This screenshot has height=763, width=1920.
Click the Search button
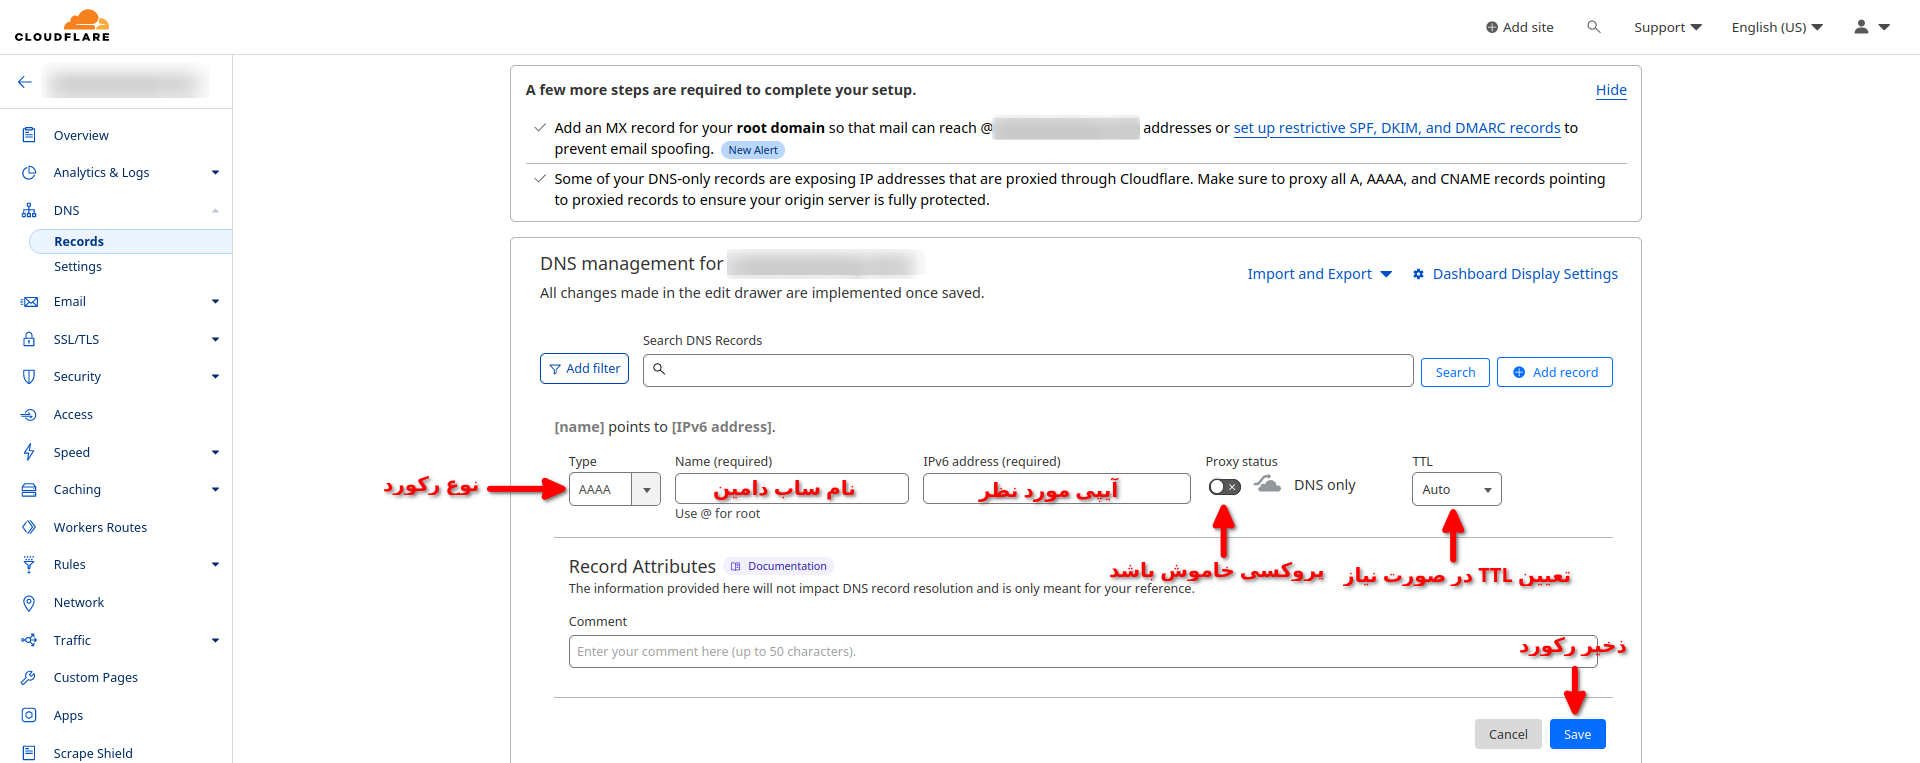[1455, 373]
